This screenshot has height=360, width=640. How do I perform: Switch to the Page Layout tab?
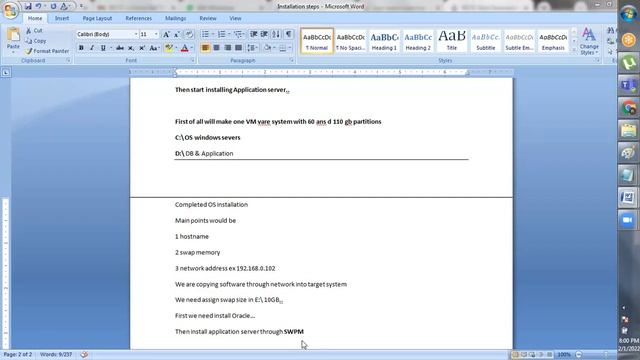97,18
